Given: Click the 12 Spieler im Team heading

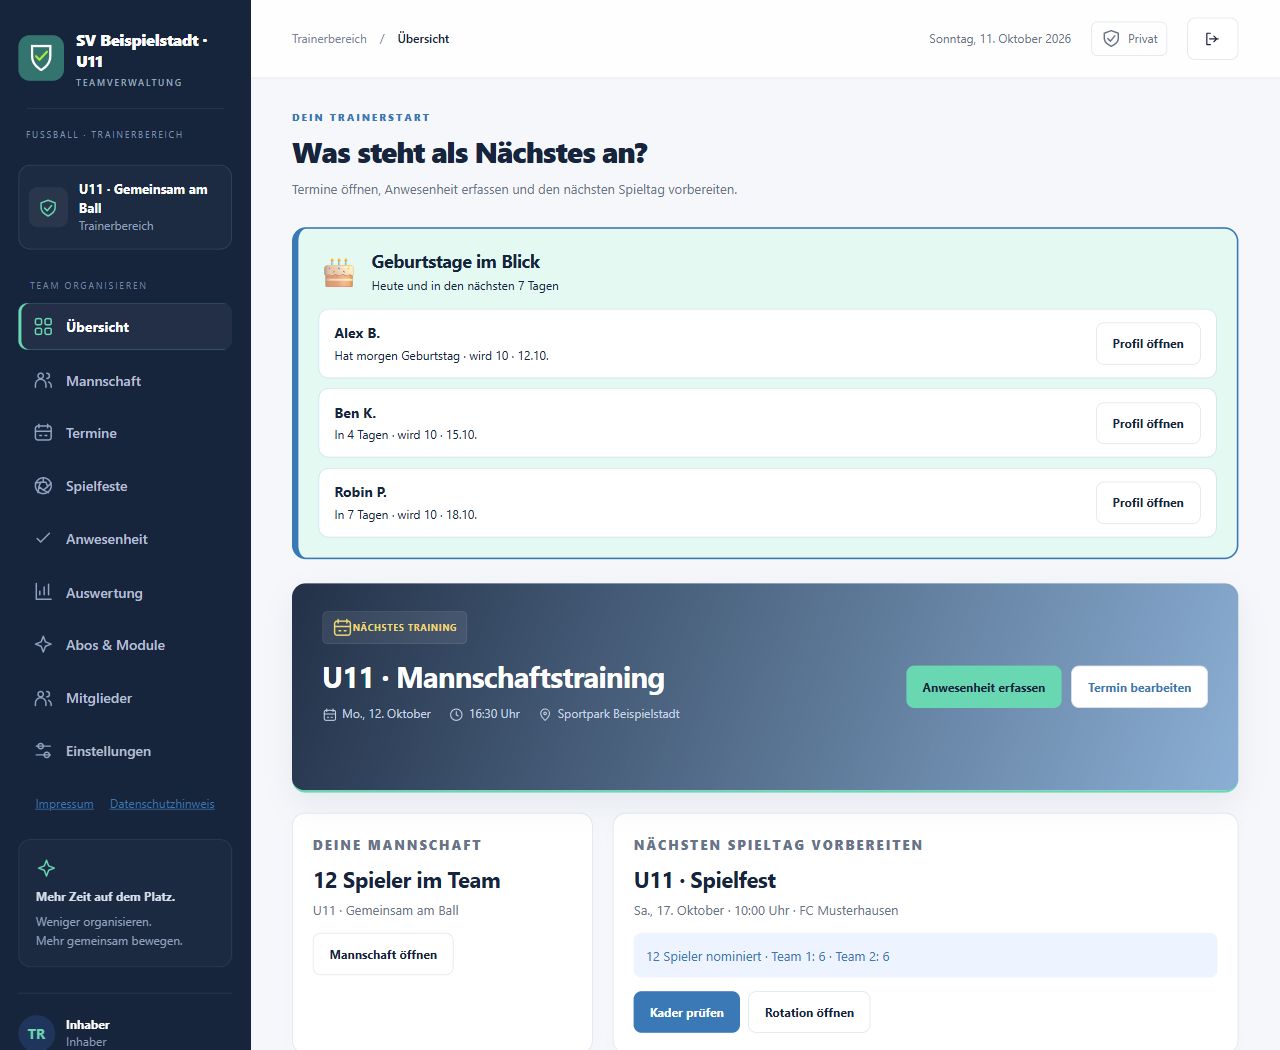Looking at the screenshot, I should pyautogui.click(x=406, y=880).
